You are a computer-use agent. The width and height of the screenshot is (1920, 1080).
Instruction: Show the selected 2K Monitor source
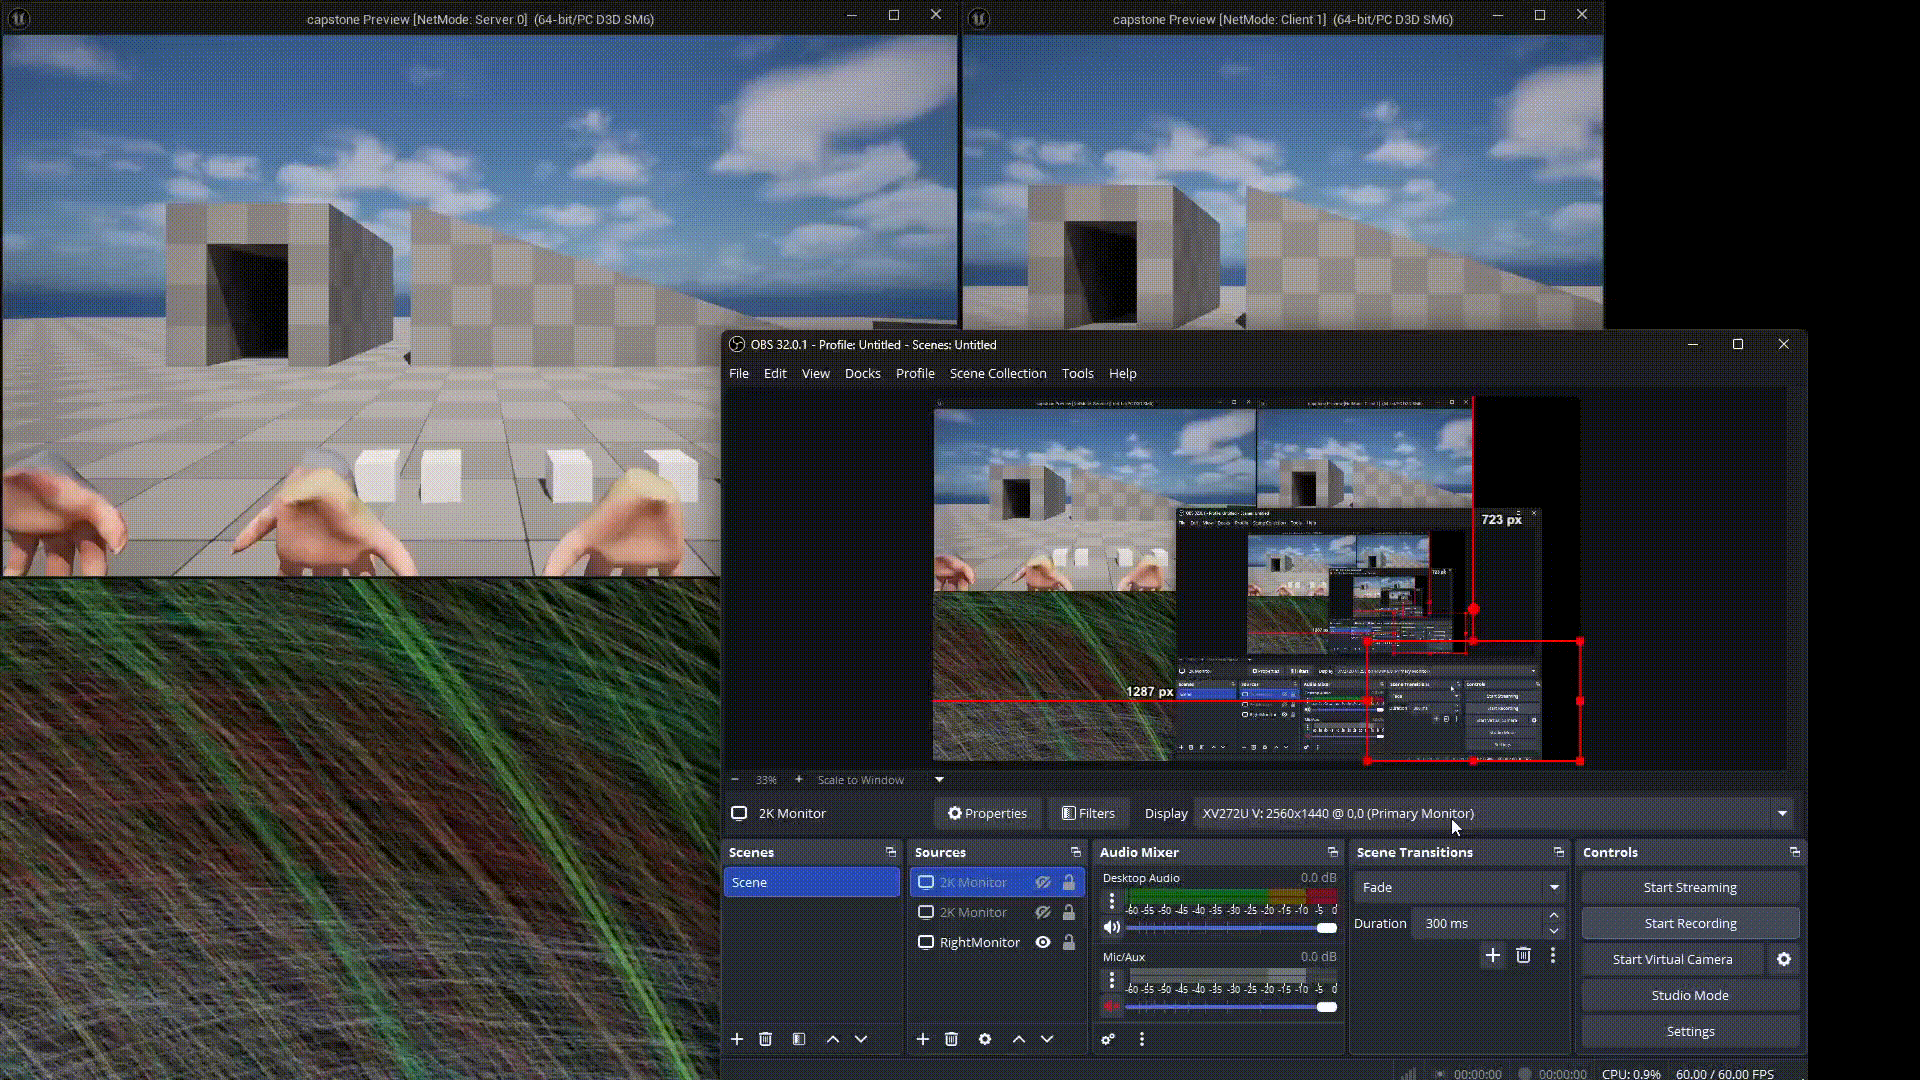pos(1043,882)
